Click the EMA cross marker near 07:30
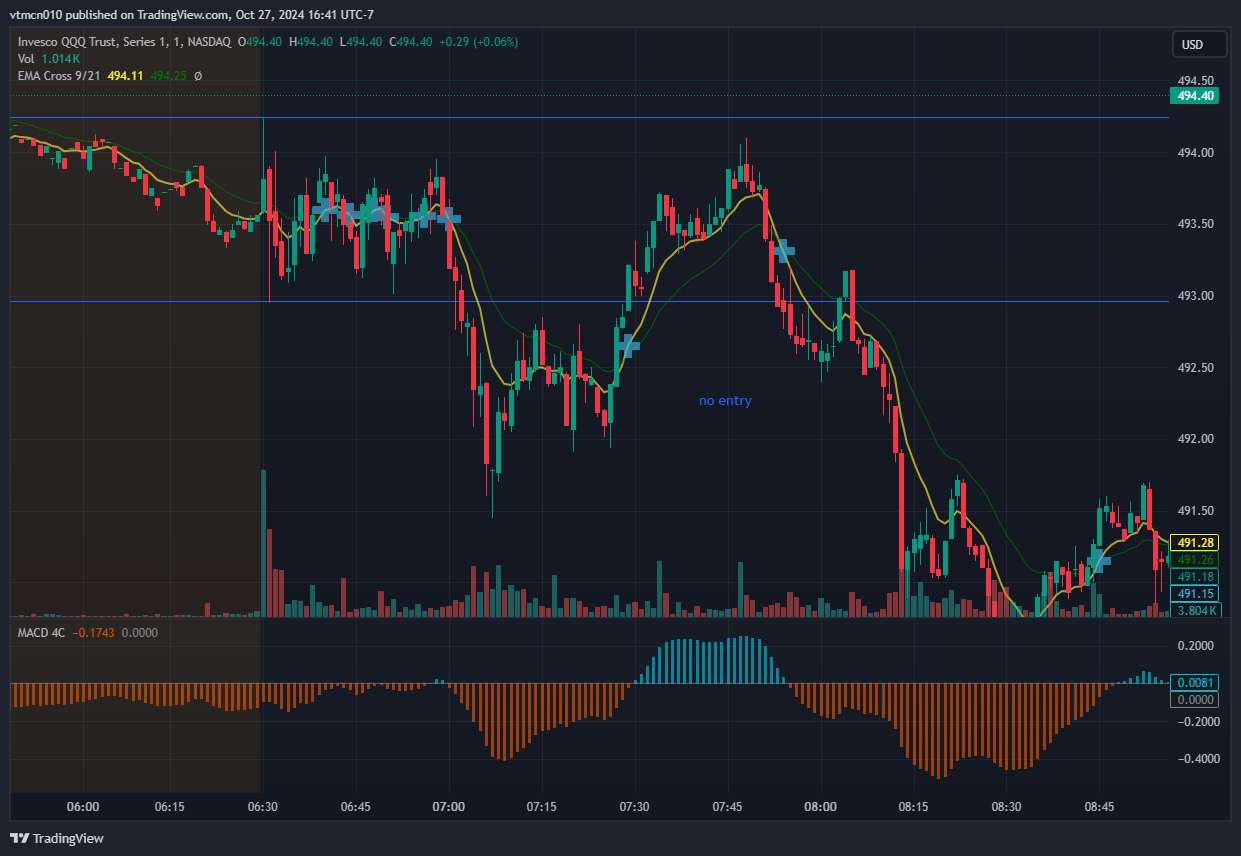The image size is (1241, 856). tap(629, 346)
